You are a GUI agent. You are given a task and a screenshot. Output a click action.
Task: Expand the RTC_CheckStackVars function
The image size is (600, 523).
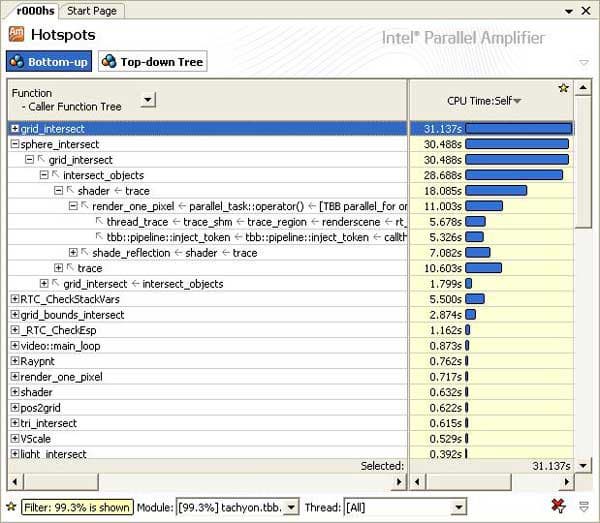point(15,299)
